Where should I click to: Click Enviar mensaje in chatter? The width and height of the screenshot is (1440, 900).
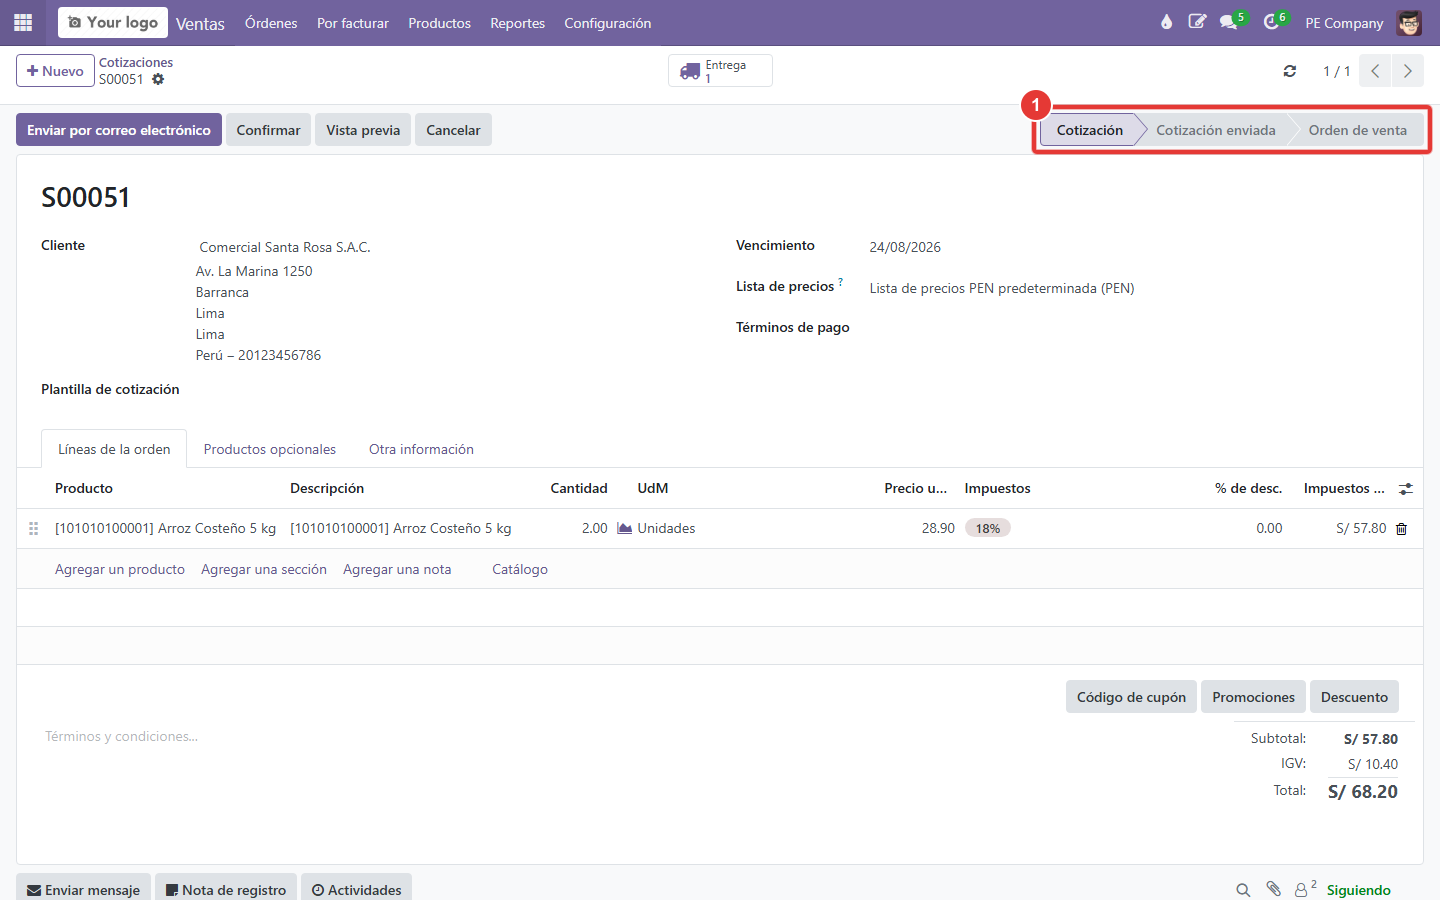(83, 889)
